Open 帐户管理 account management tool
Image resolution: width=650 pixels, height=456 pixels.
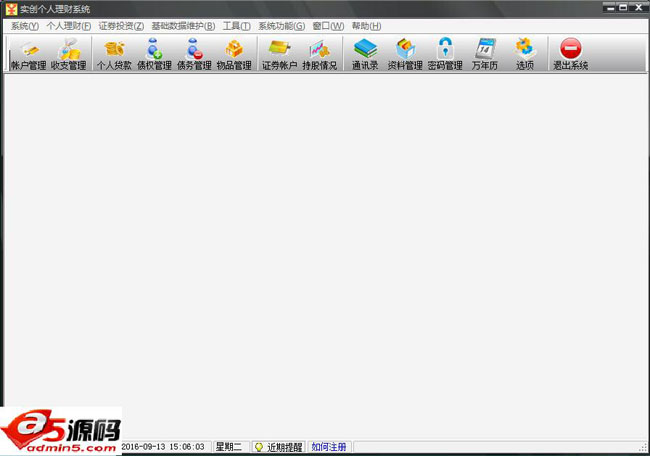(x=28, y=54)
